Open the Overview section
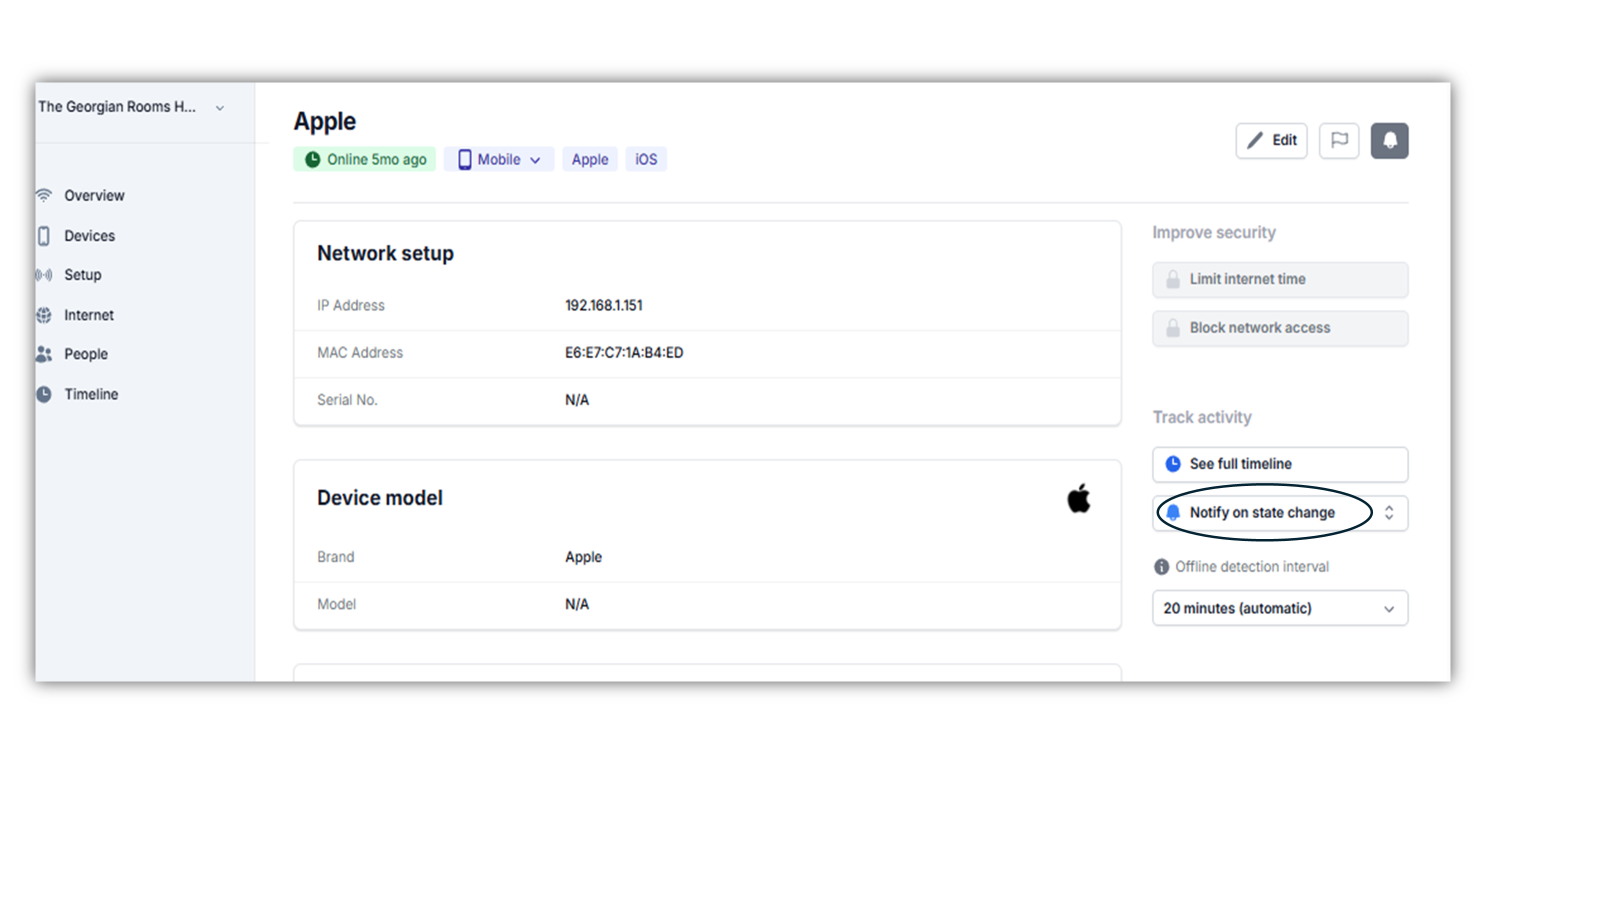Screen dimensions: 1600x900 coord(94,196)
